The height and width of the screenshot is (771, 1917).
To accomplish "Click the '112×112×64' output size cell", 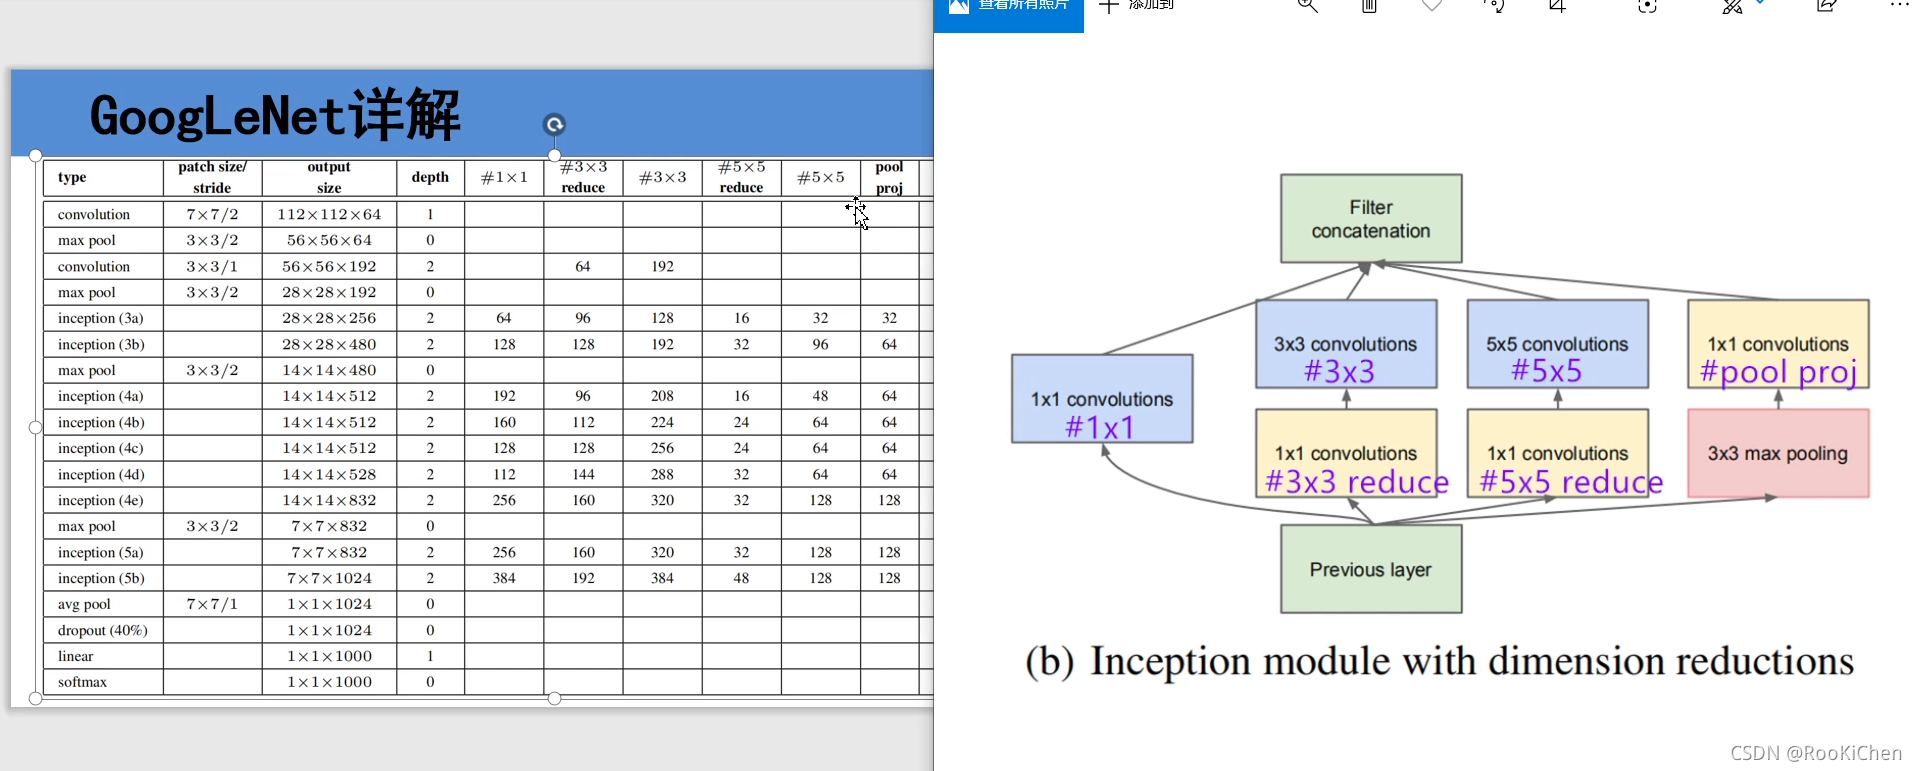I will (x=329, y=214).
